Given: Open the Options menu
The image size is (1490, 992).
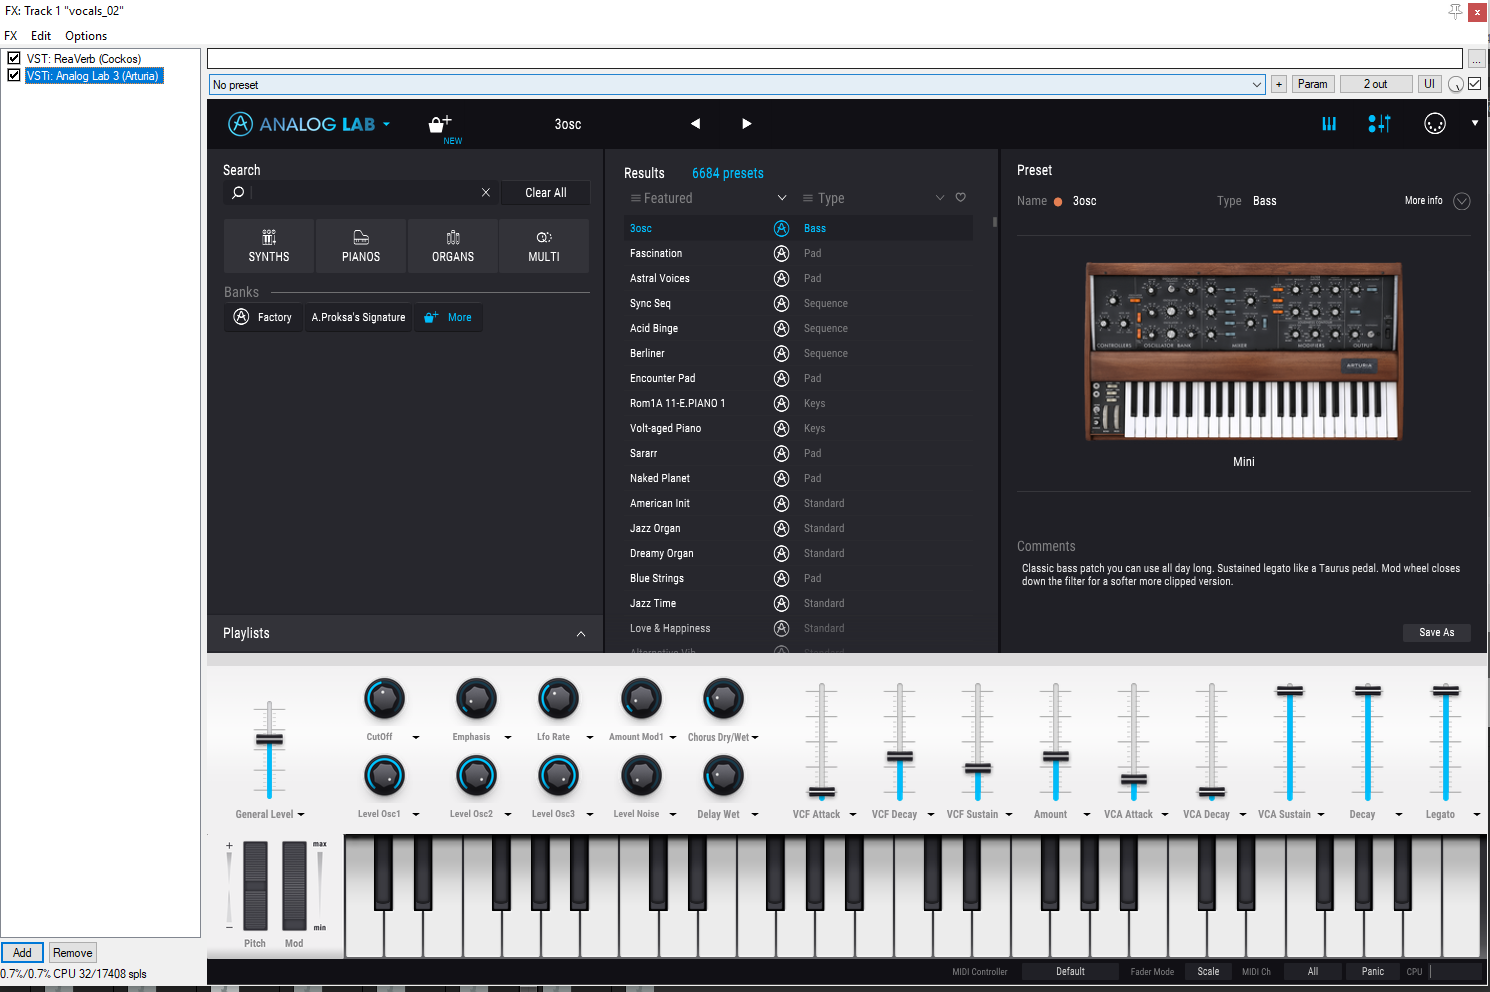Looking at the screenshot, I should [85, 35].
